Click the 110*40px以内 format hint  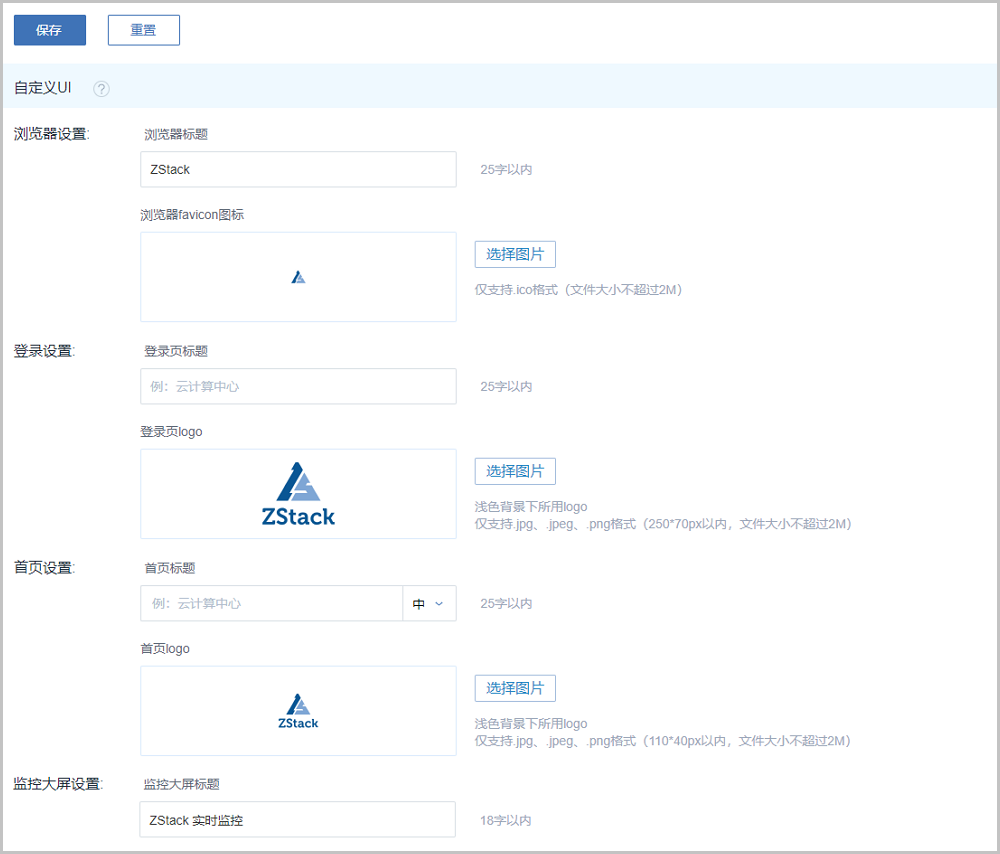pyautogui.click(x=663, y=740)
